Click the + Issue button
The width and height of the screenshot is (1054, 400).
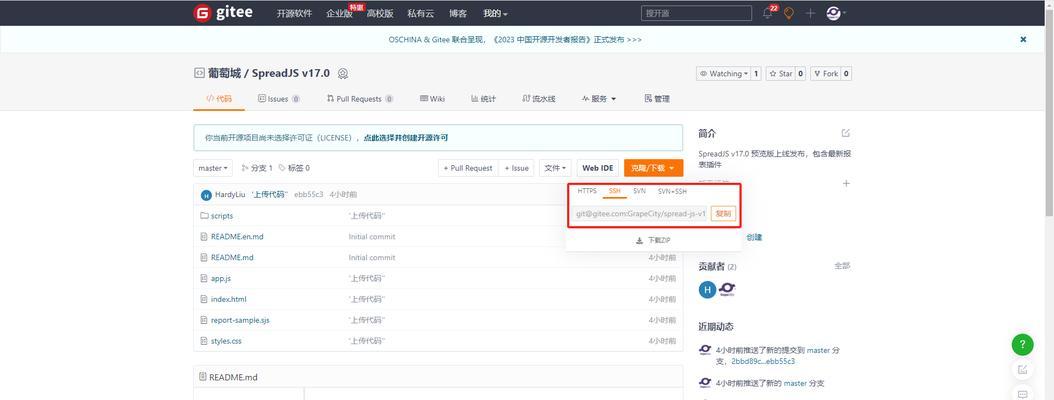click(516, 168)
